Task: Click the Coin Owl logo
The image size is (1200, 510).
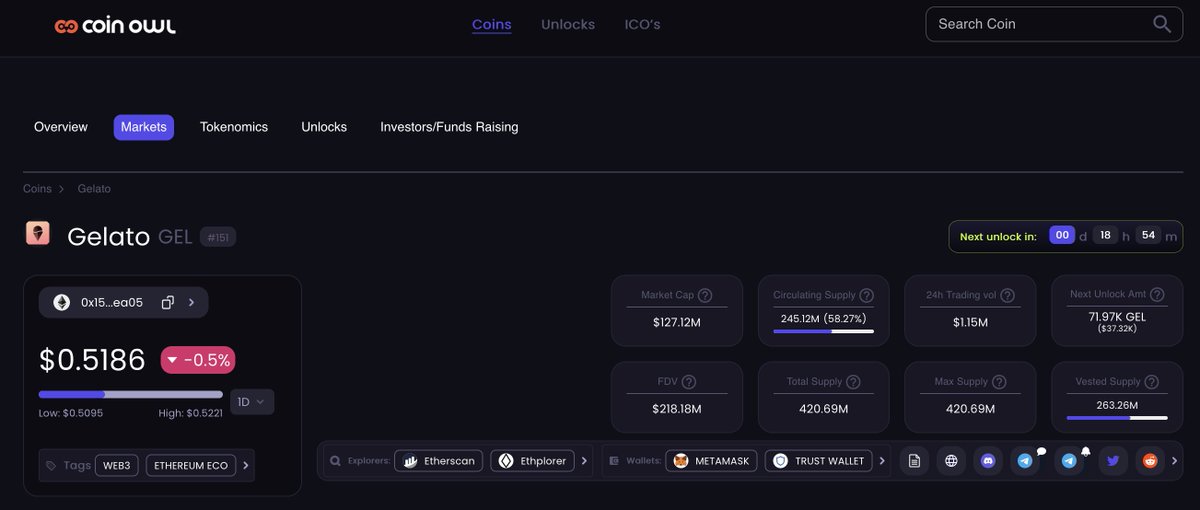Action: point(115,26)
